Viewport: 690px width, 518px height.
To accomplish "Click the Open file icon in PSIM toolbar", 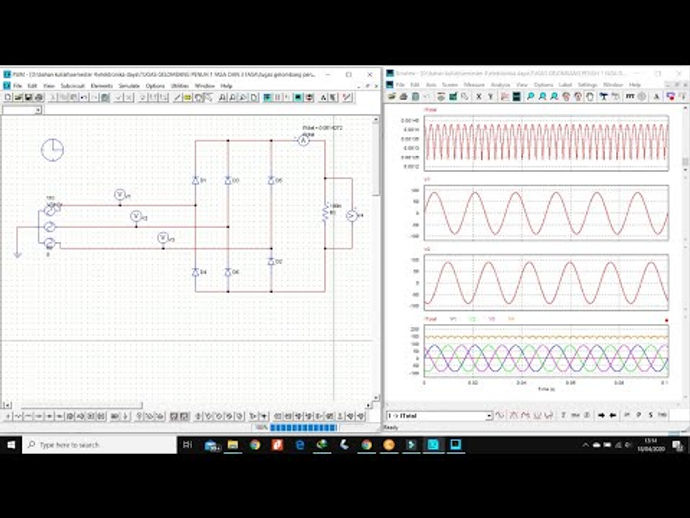I will (18, 97).
